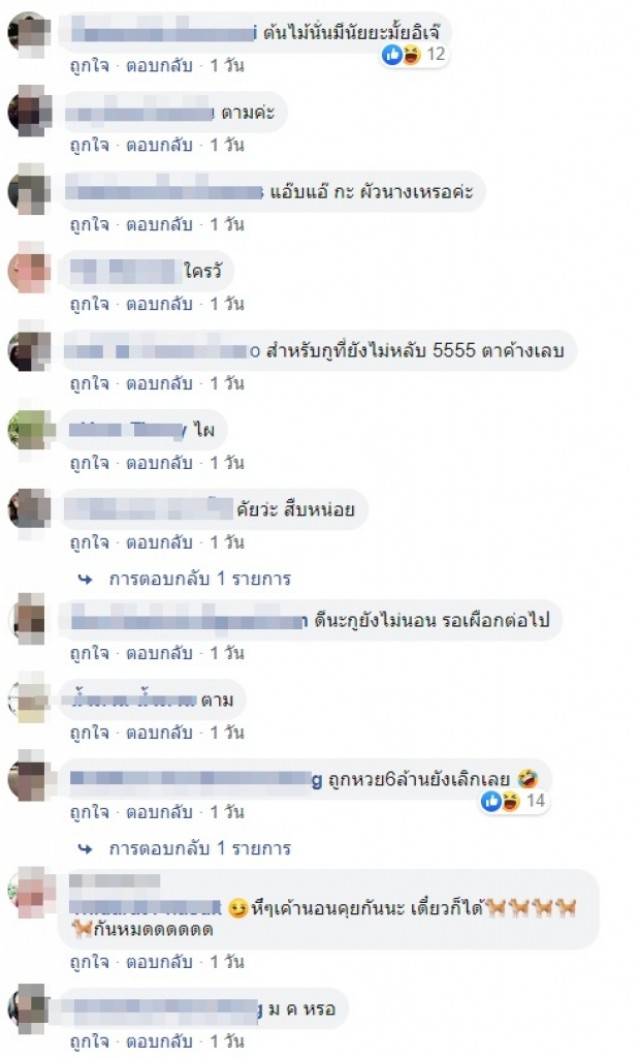Open blurred username on ตามค่ะ comment

140,113
